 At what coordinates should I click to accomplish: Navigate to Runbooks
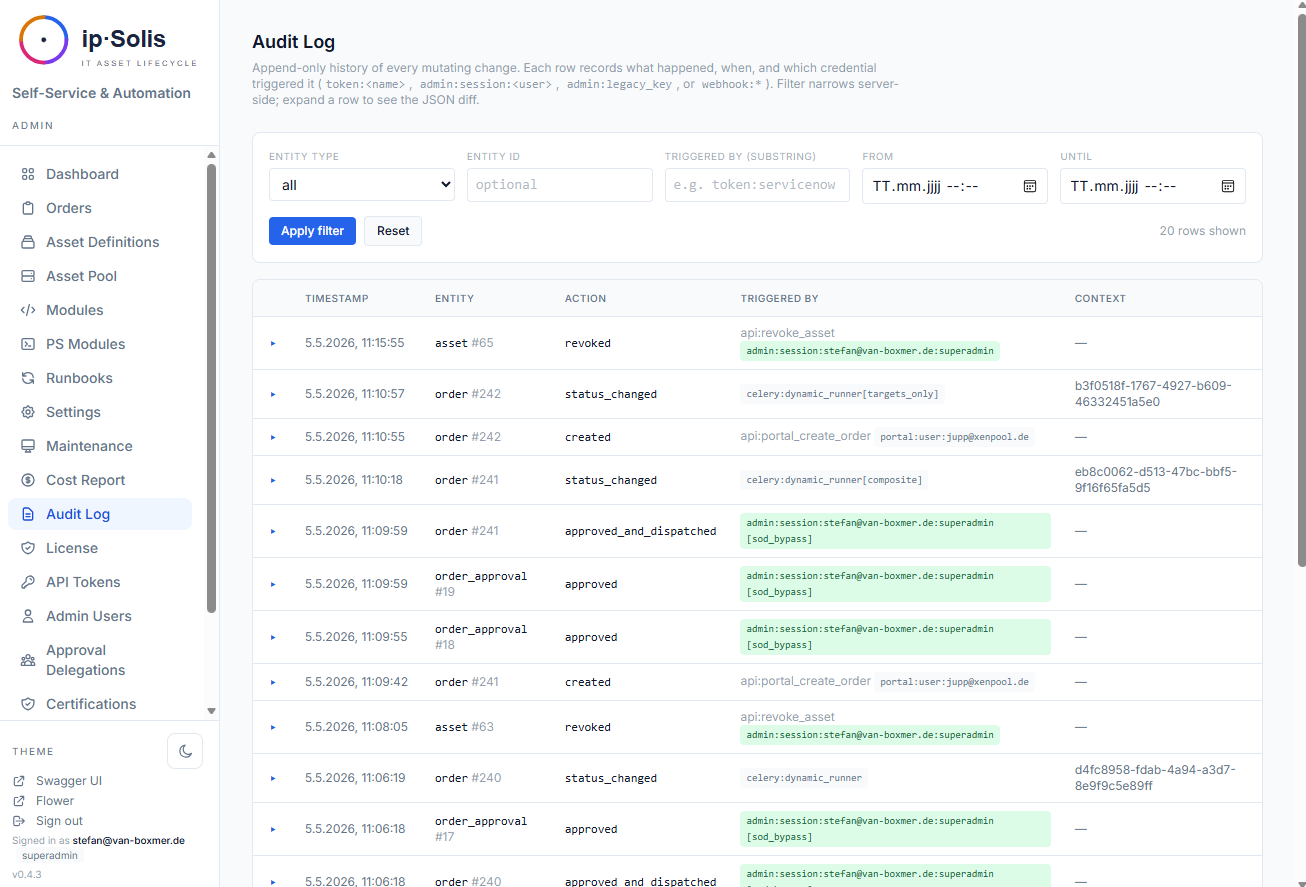[x=100, y=378]
